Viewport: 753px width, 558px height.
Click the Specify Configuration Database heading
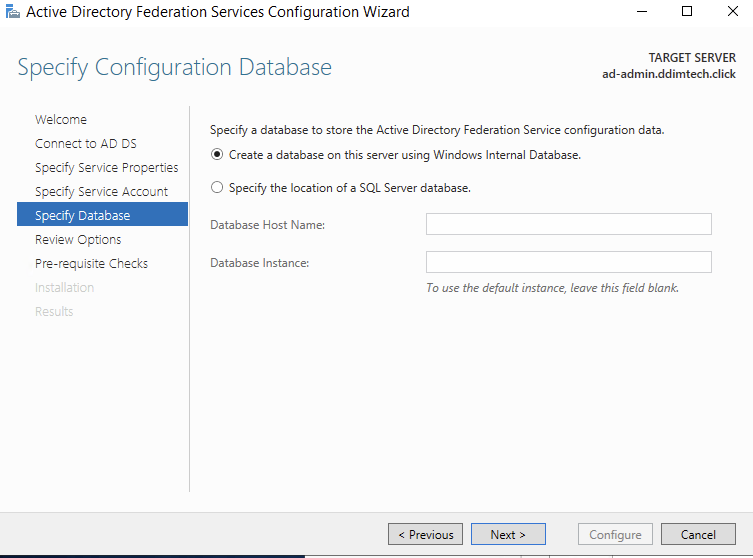click(174, 67)
